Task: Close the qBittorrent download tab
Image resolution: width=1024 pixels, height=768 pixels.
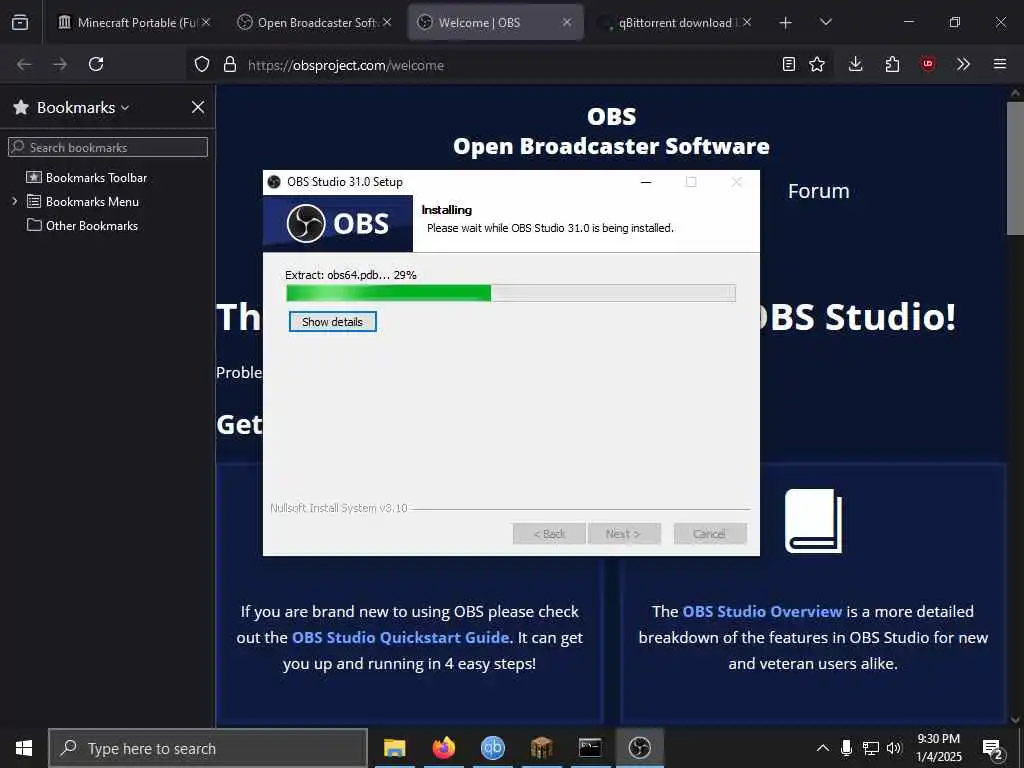Action: pos(747,22)
